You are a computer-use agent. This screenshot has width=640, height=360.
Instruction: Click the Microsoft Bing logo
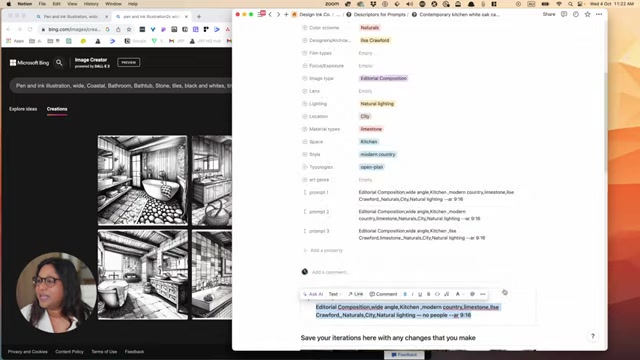pos(29,62)
